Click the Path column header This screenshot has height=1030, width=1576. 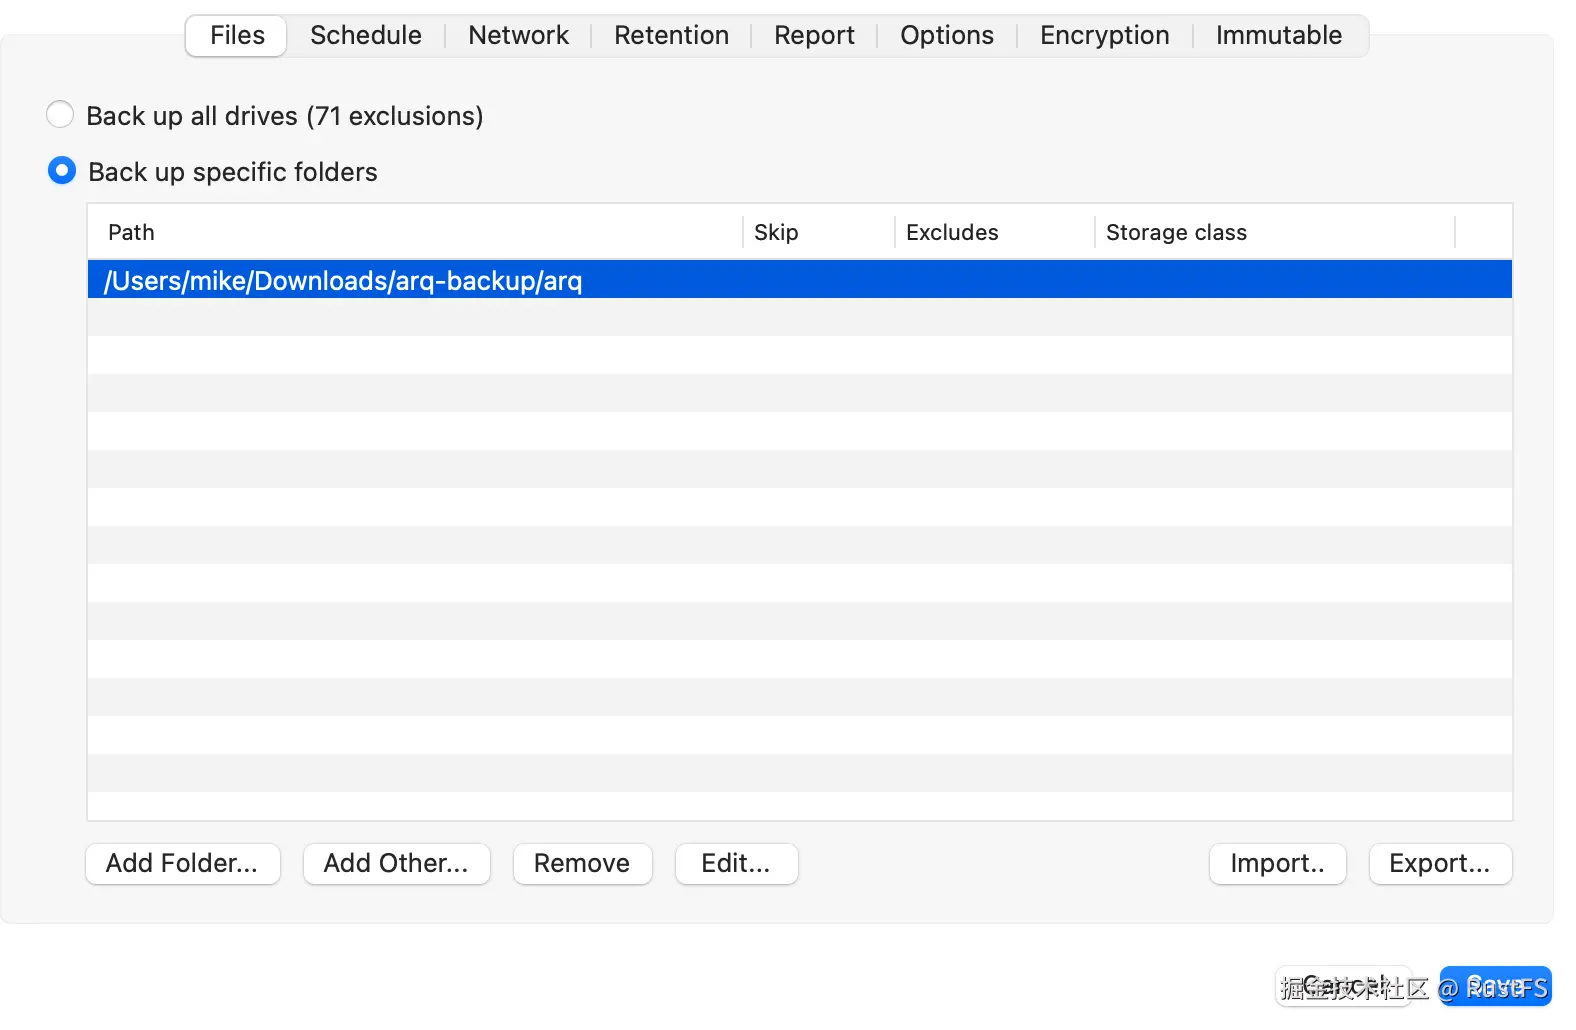click(131, 233)
